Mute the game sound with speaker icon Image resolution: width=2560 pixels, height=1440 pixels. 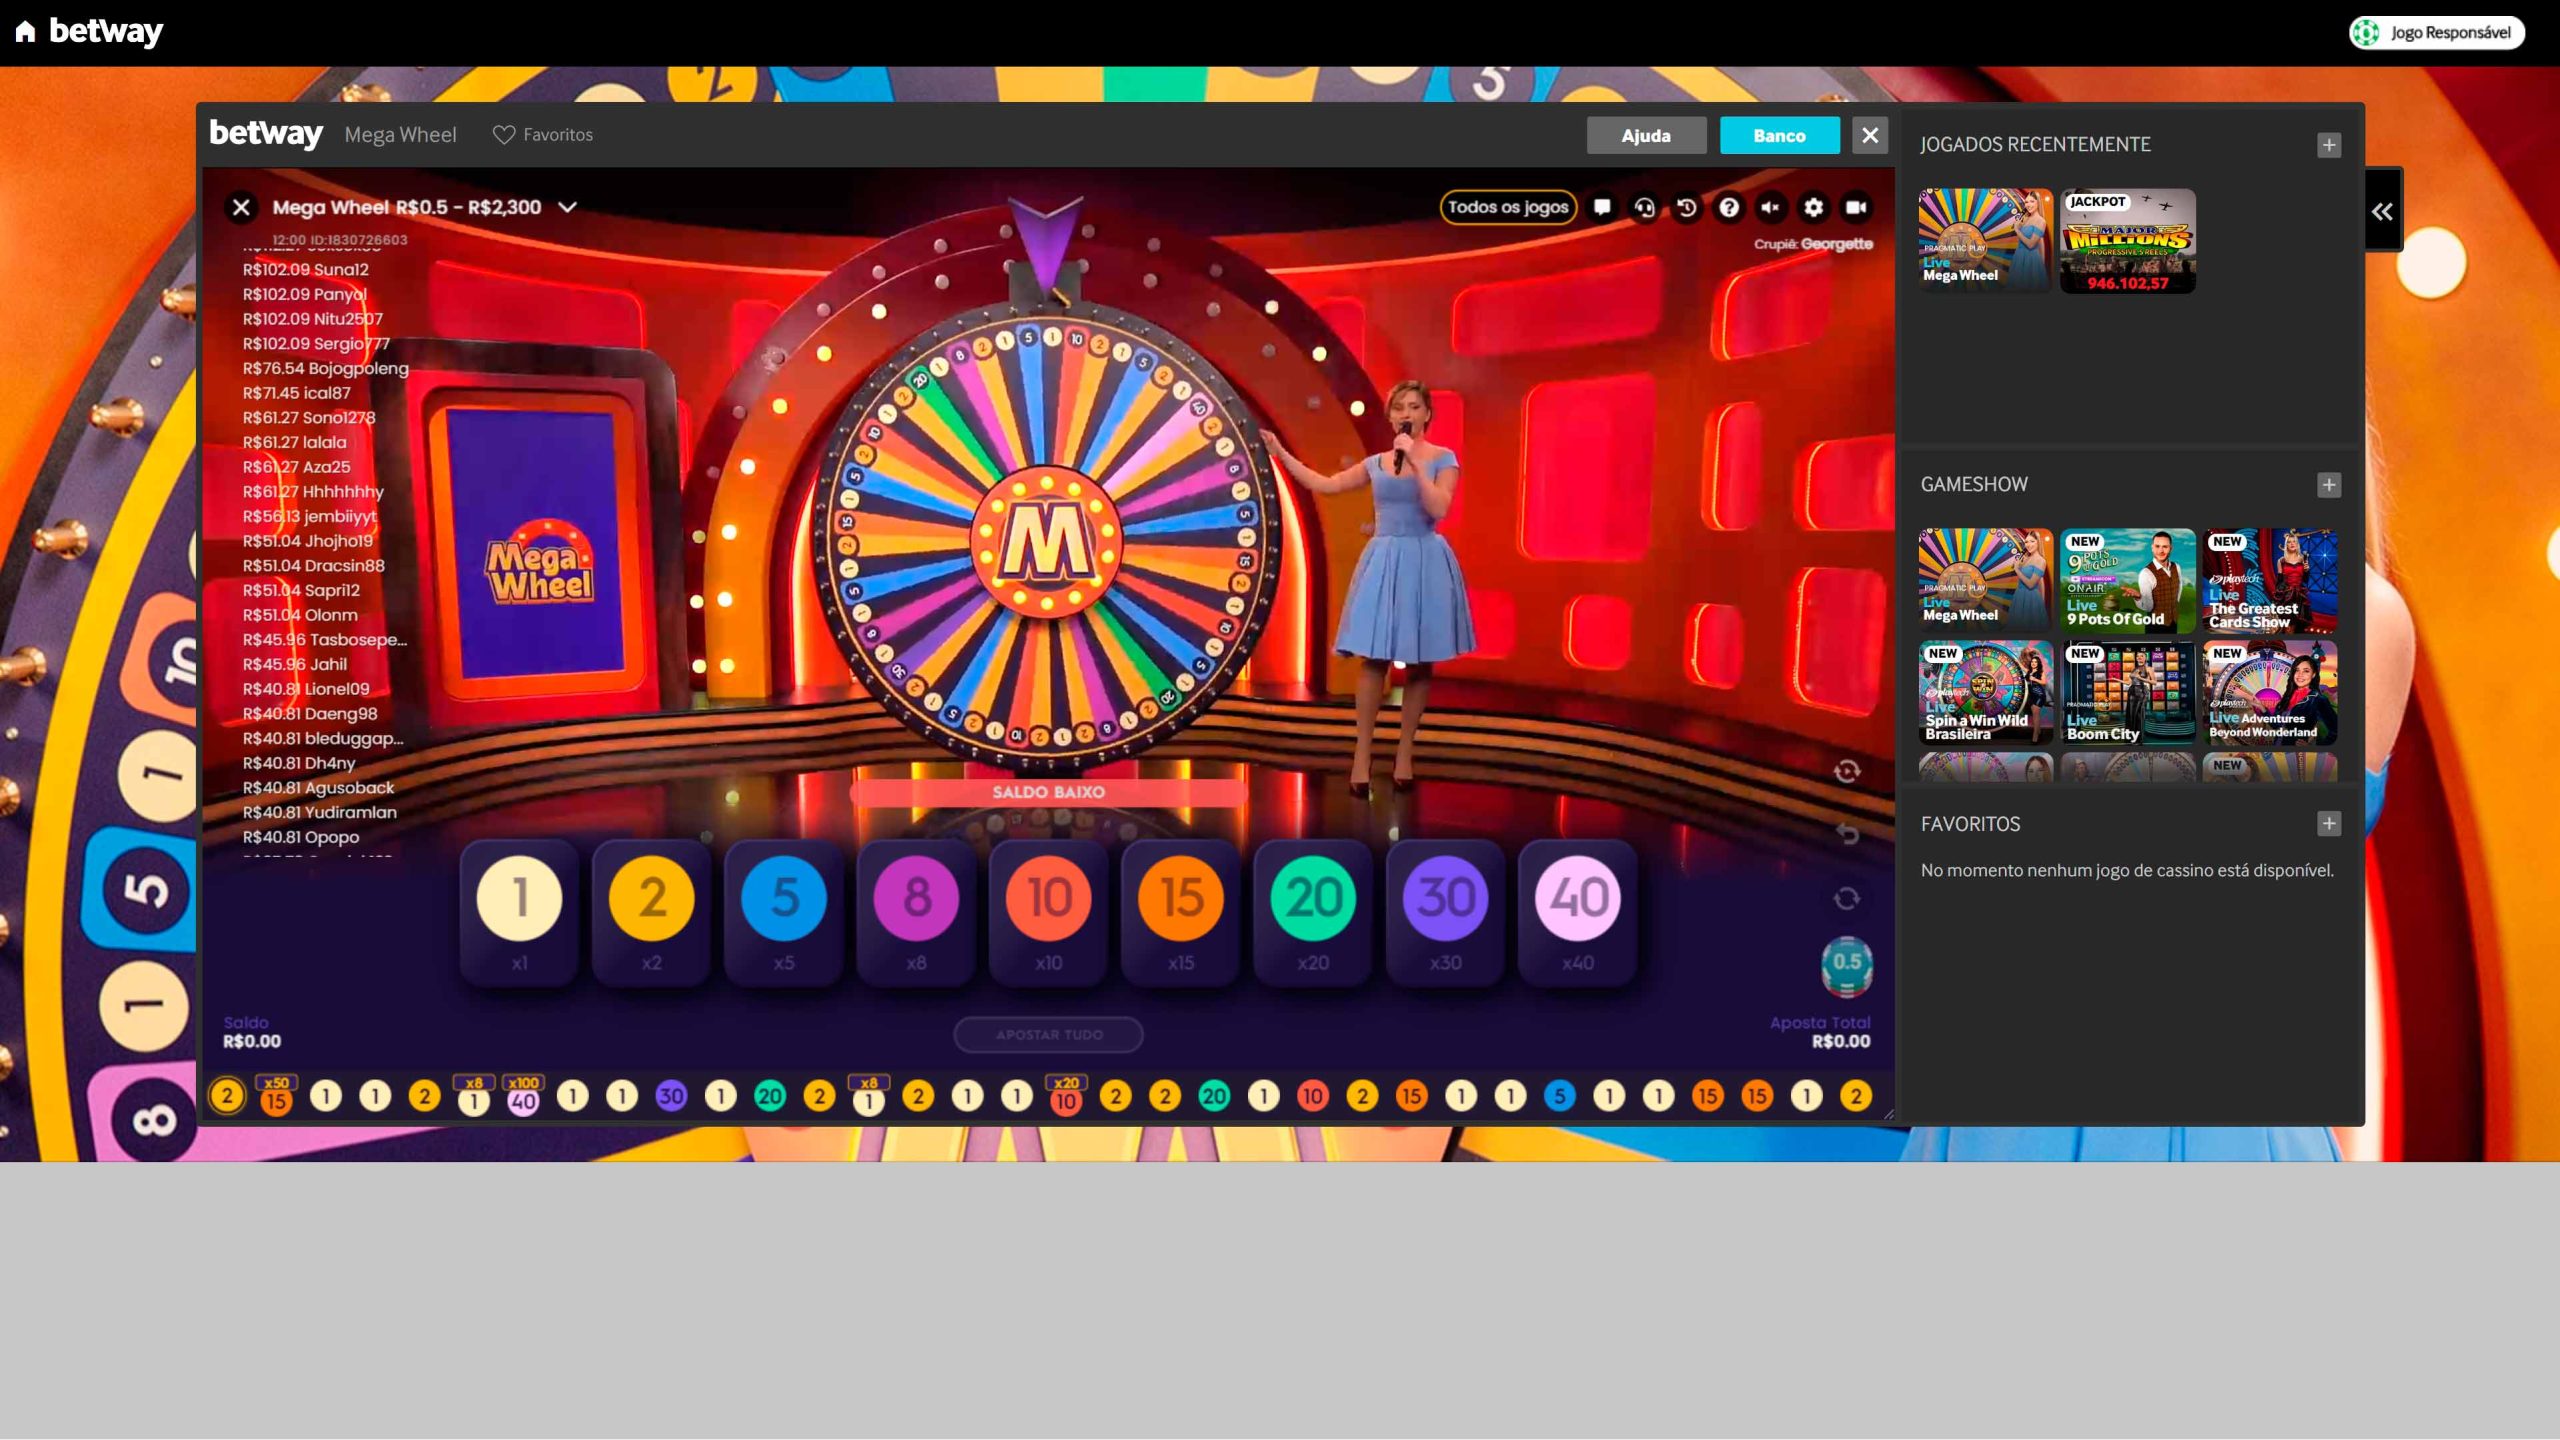[x=1771, y=207]
